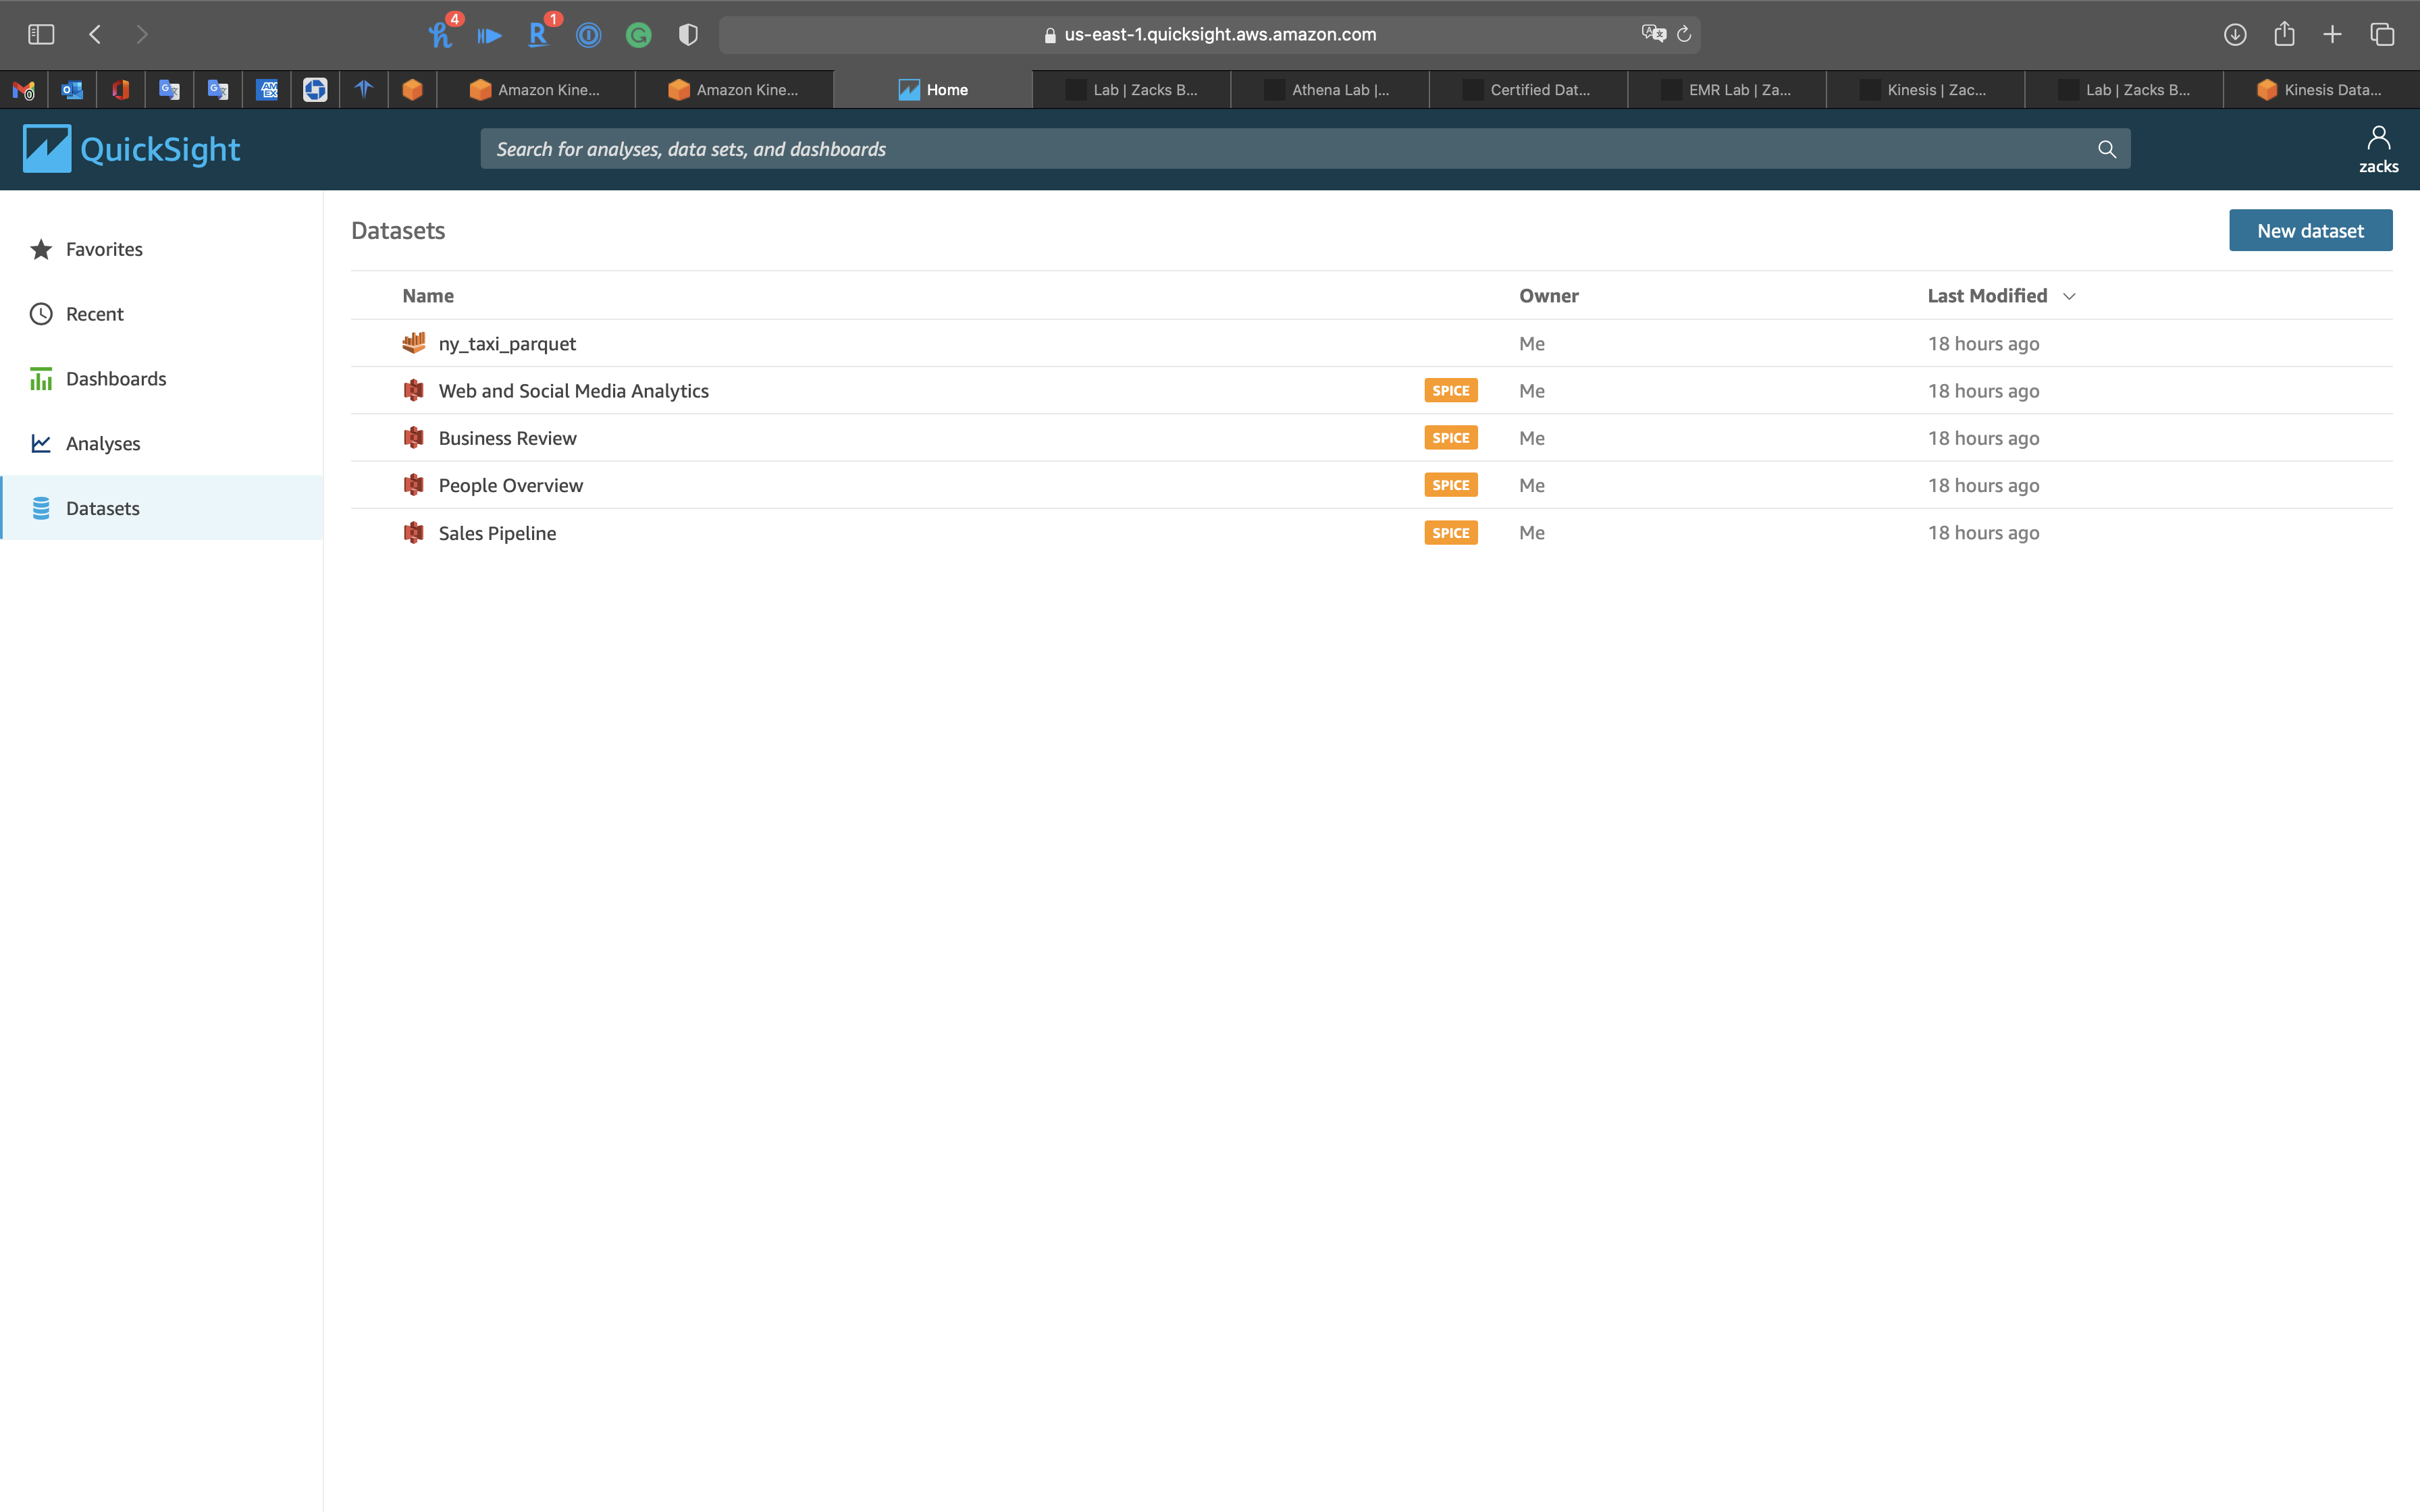Viewport: 2420px width, 1512px height.
Task: Click the browser sidebar toggle icon
Action: 41,35
